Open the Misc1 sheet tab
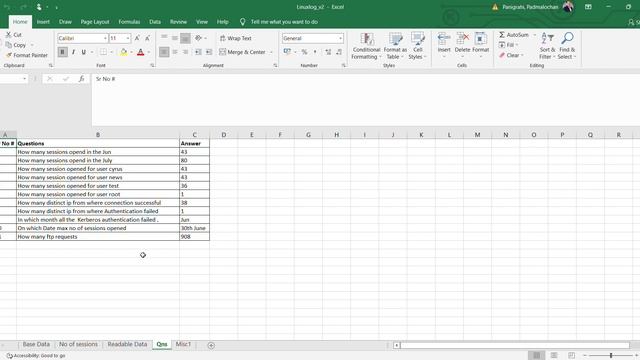The image size is (640, 360). click(x=183, y=344)
